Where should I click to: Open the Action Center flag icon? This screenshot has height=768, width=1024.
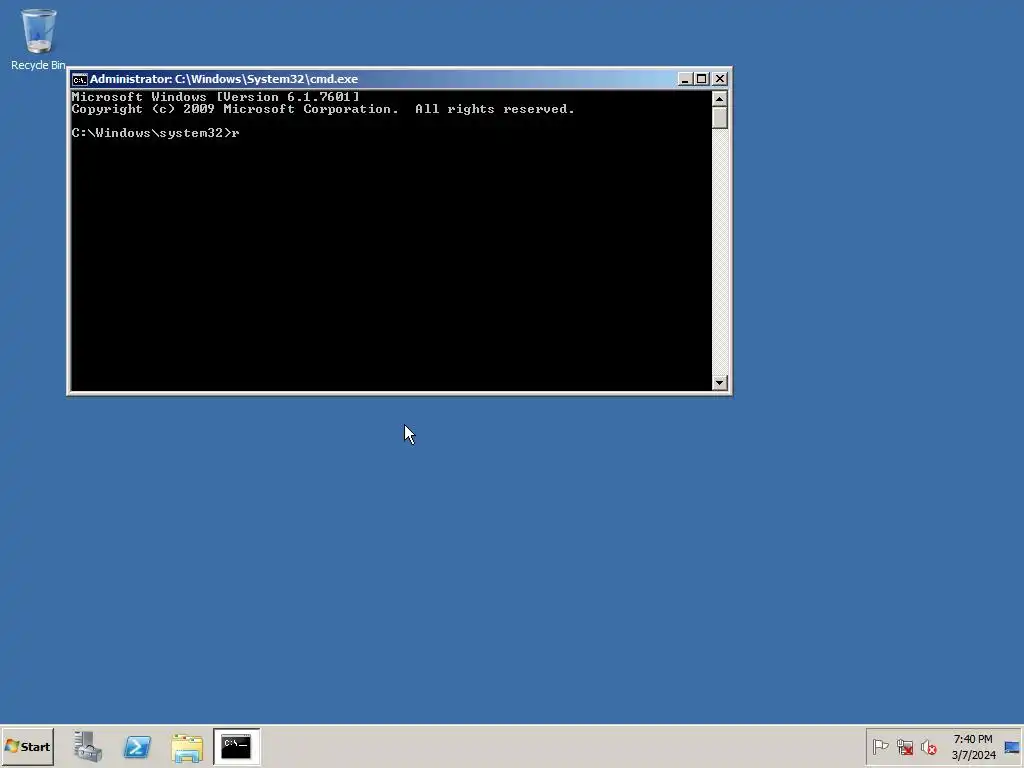880,746
